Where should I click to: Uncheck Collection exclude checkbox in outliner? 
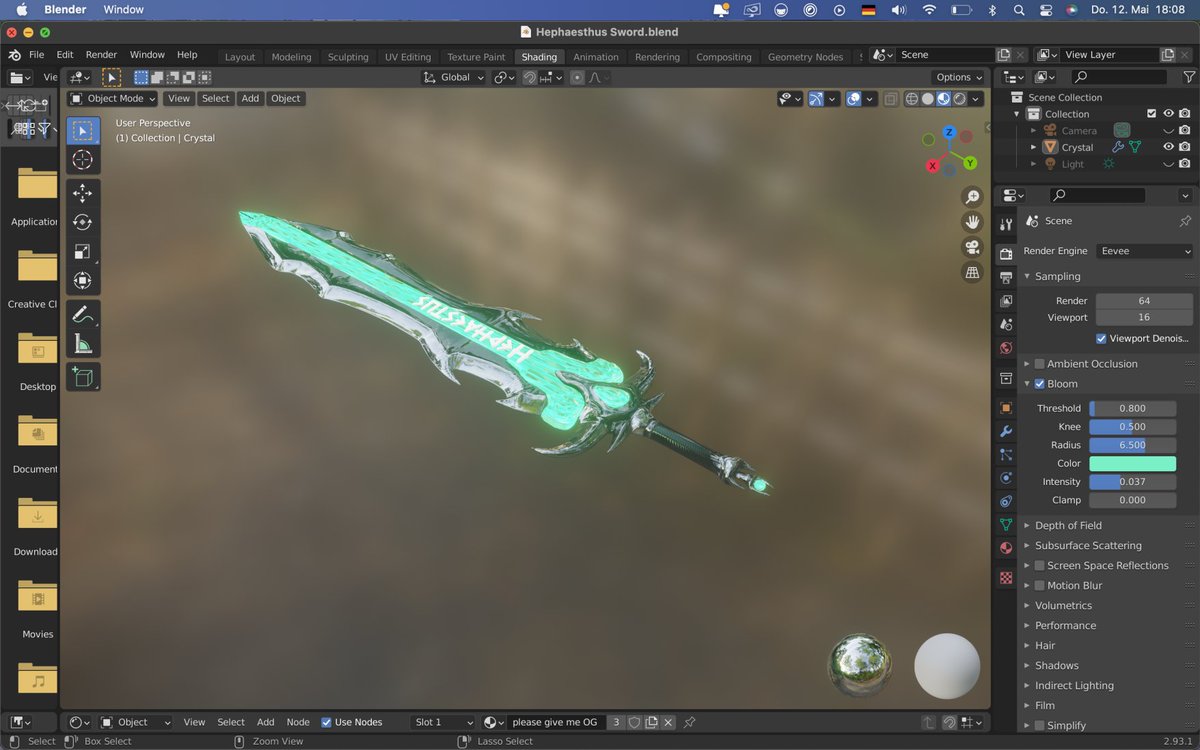point(1151,114)
